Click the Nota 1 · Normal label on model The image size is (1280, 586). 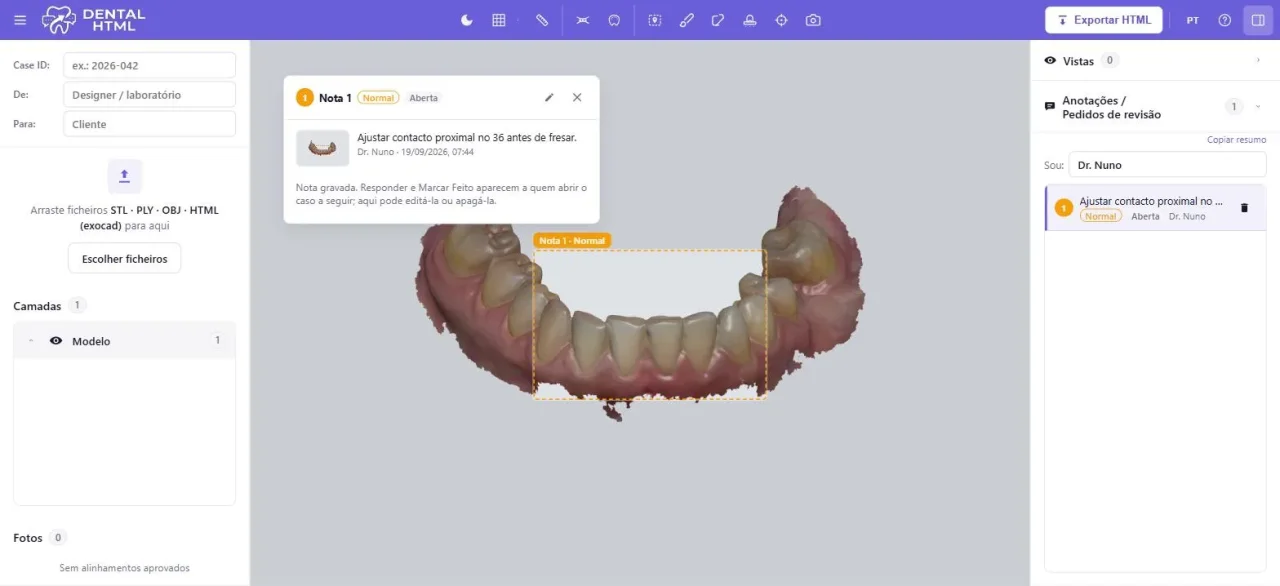(x=572, y=241)
